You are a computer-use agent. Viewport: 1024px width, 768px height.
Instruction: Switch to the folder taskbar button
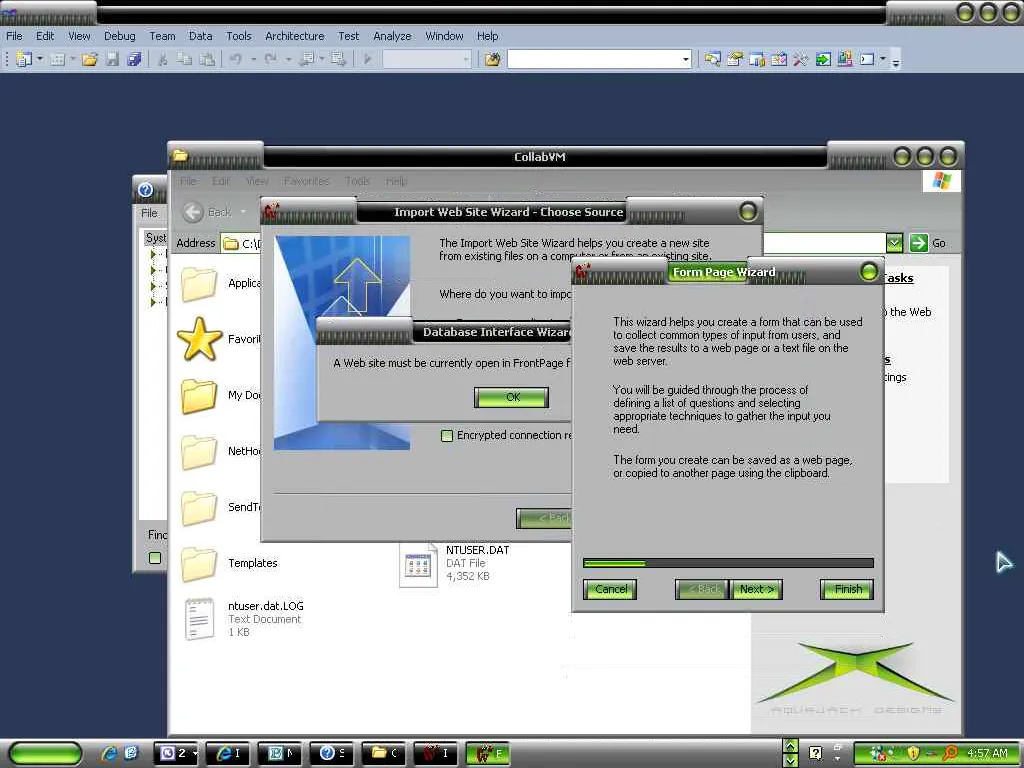(385, 753)
